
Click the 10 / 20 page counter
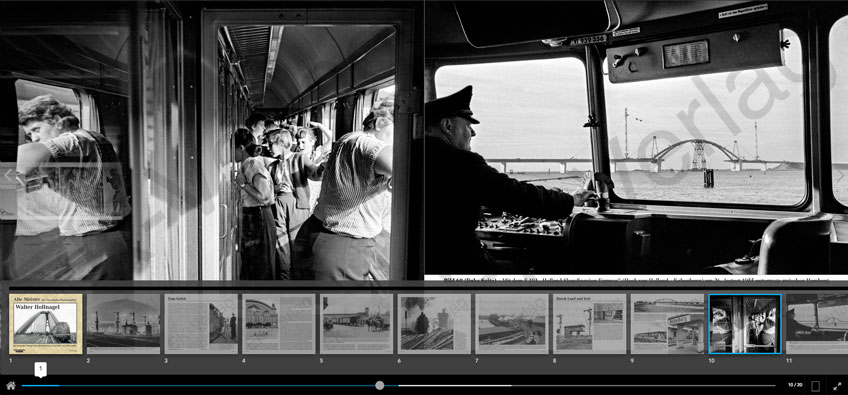795,385
